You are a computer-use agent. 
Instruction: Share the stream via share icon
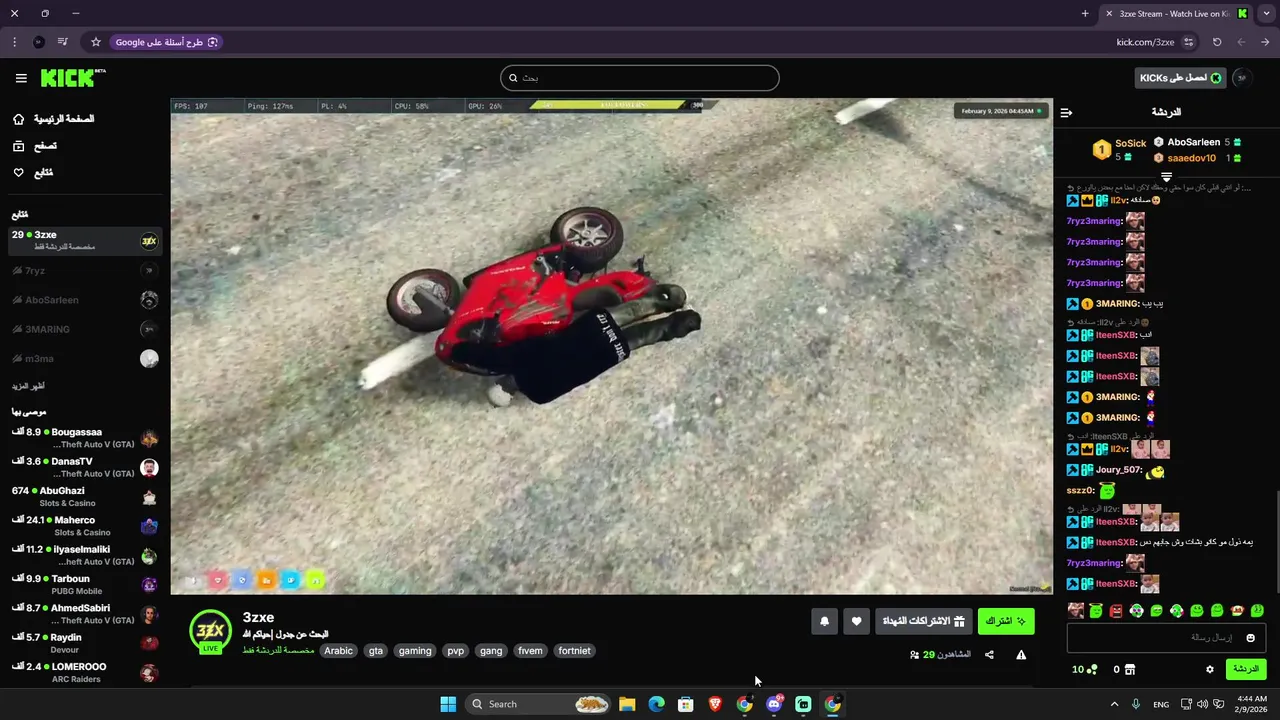coord(989,655)
